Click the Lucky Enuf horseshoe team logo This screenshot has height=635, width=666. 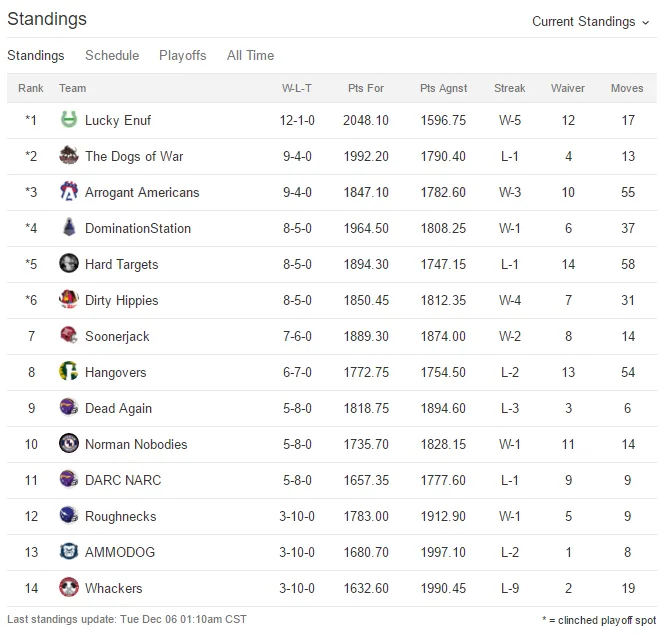68,120
